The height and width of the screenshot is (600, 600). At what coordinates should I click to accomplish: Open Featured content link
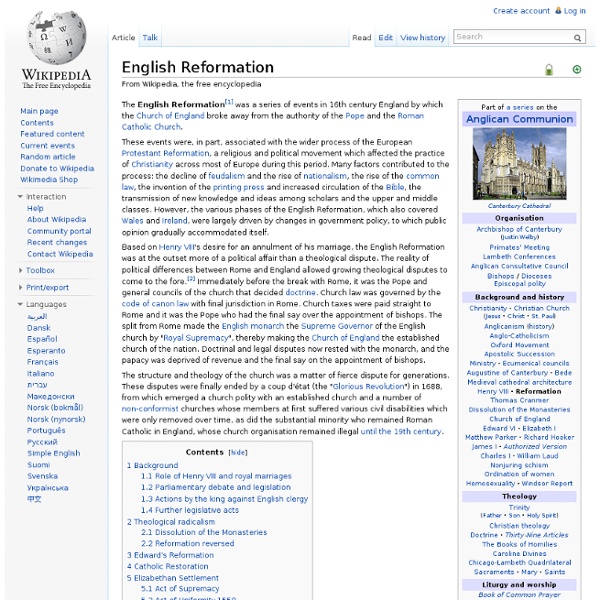coord(52,134)
